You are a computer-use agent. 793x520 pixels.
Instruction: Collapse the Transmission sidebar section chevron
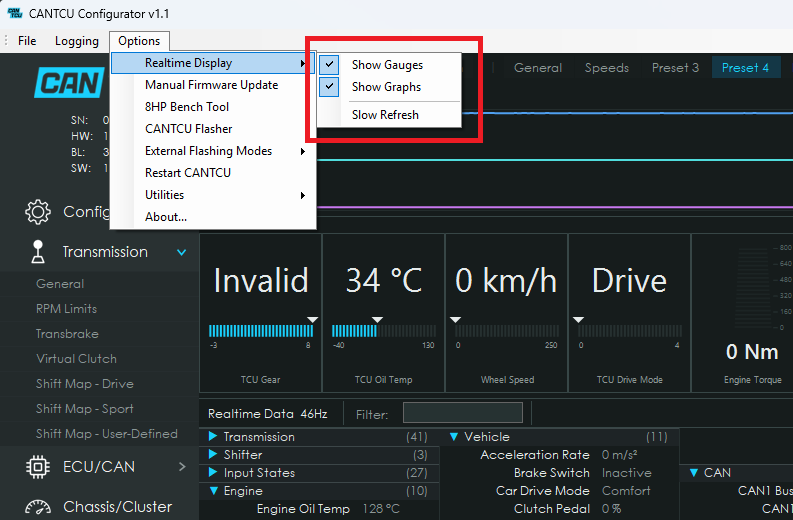(182, 252)
